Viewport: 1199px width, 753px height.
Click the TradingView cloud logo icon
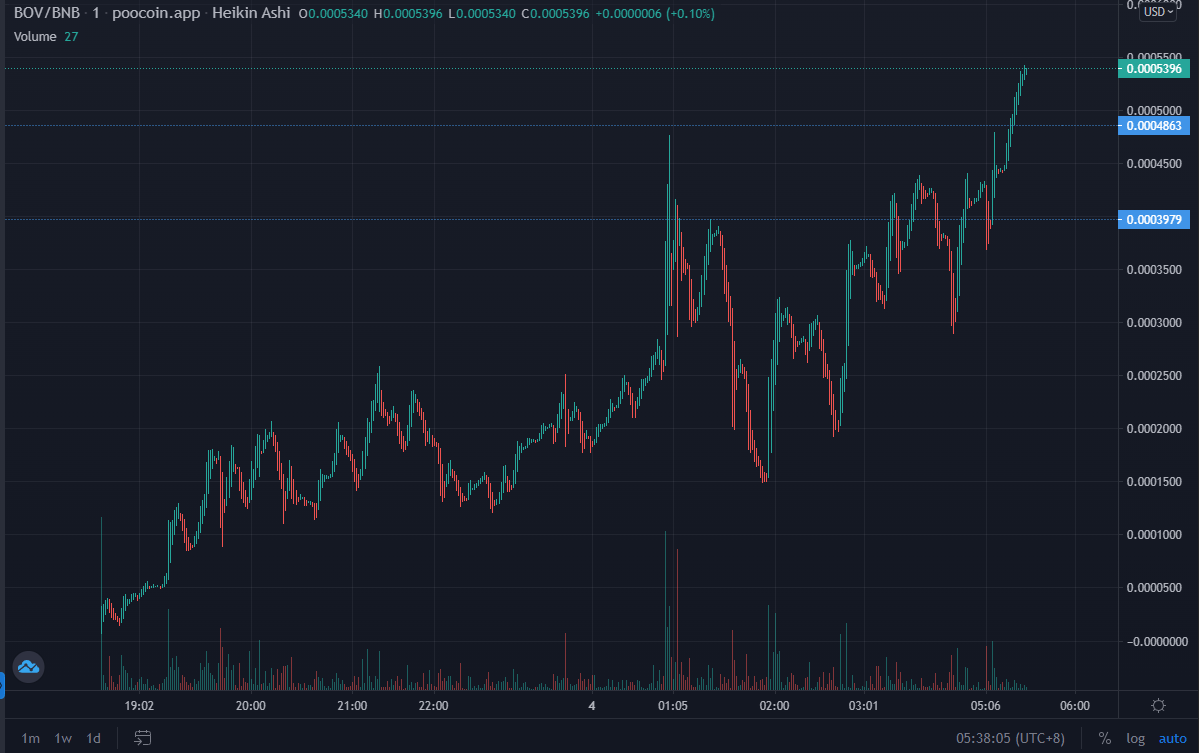pyautogui.click(x=28, y=667)
